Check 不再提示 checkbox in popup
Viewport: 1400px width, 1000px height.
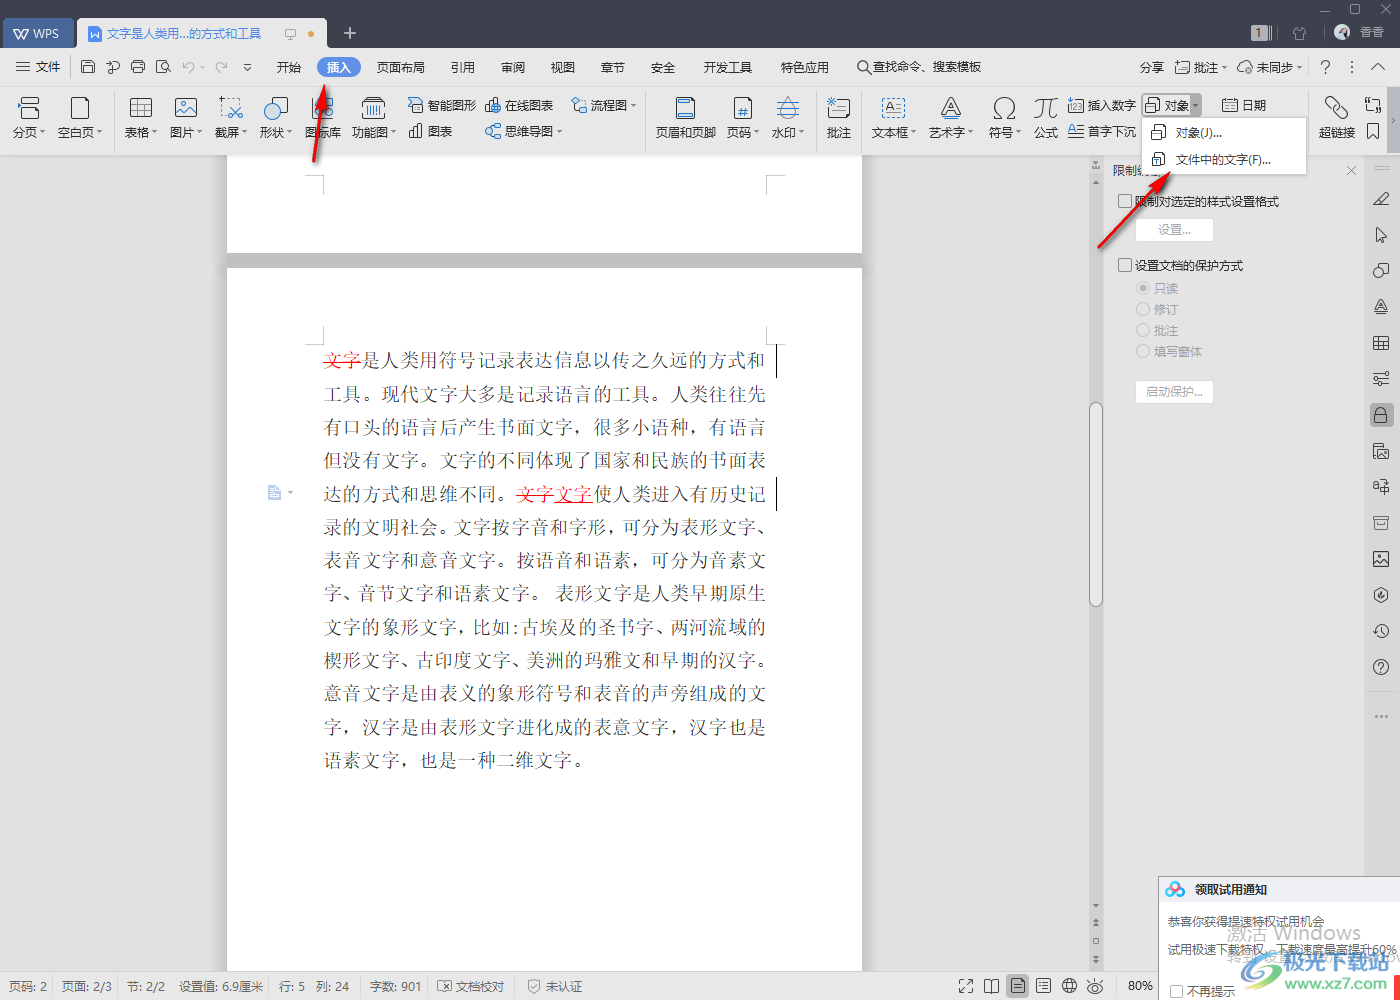1176,991
